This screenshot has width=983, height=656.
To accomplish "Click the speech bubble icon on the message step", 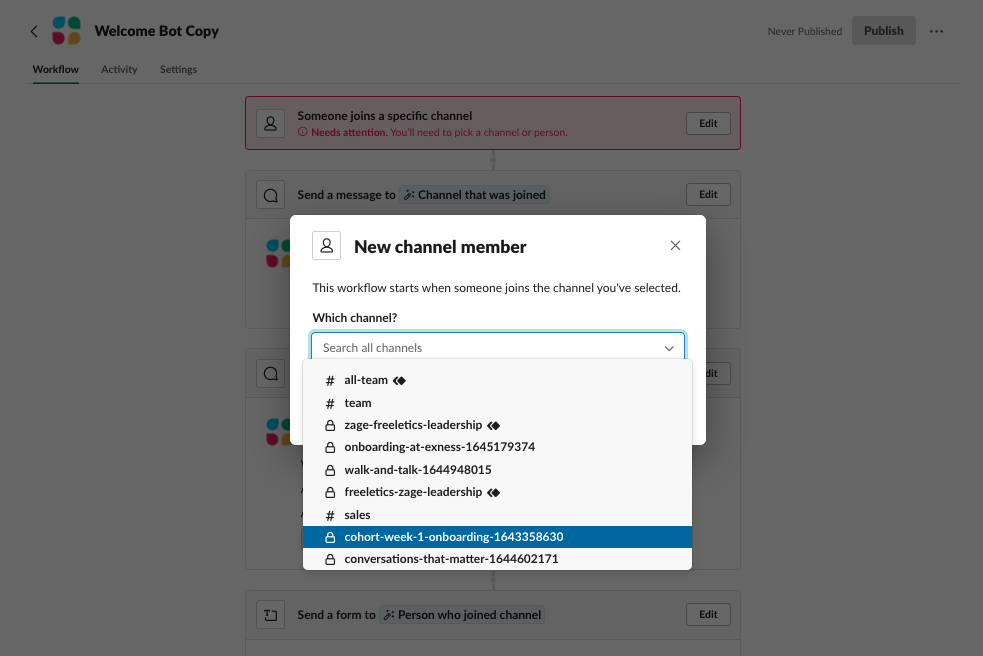I will tap(269, 194).
